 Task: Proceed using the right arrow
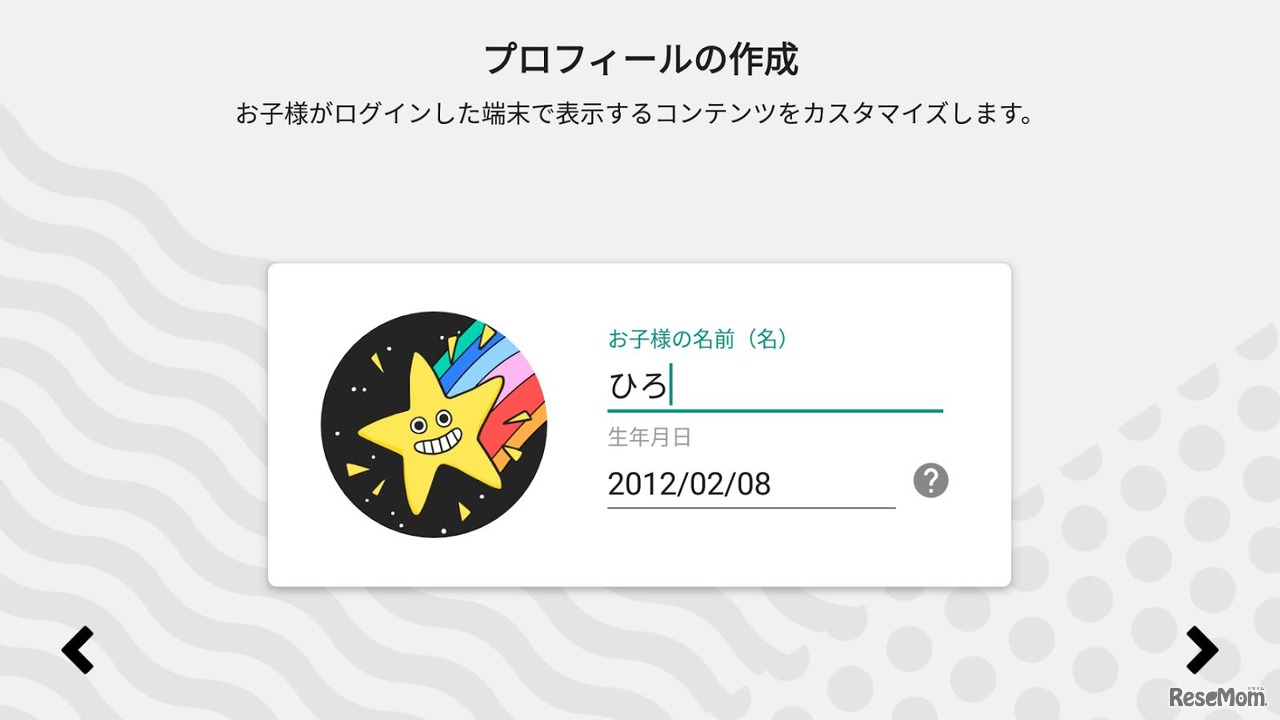click(x=1201, y=651)
